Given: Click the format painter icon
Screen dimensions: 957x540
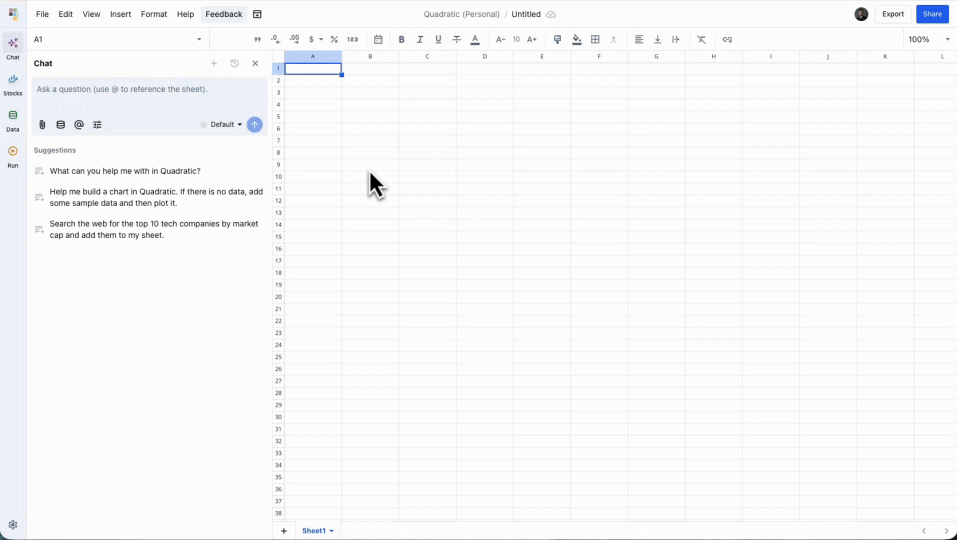Looking at the screenshot, I should 557,40.
